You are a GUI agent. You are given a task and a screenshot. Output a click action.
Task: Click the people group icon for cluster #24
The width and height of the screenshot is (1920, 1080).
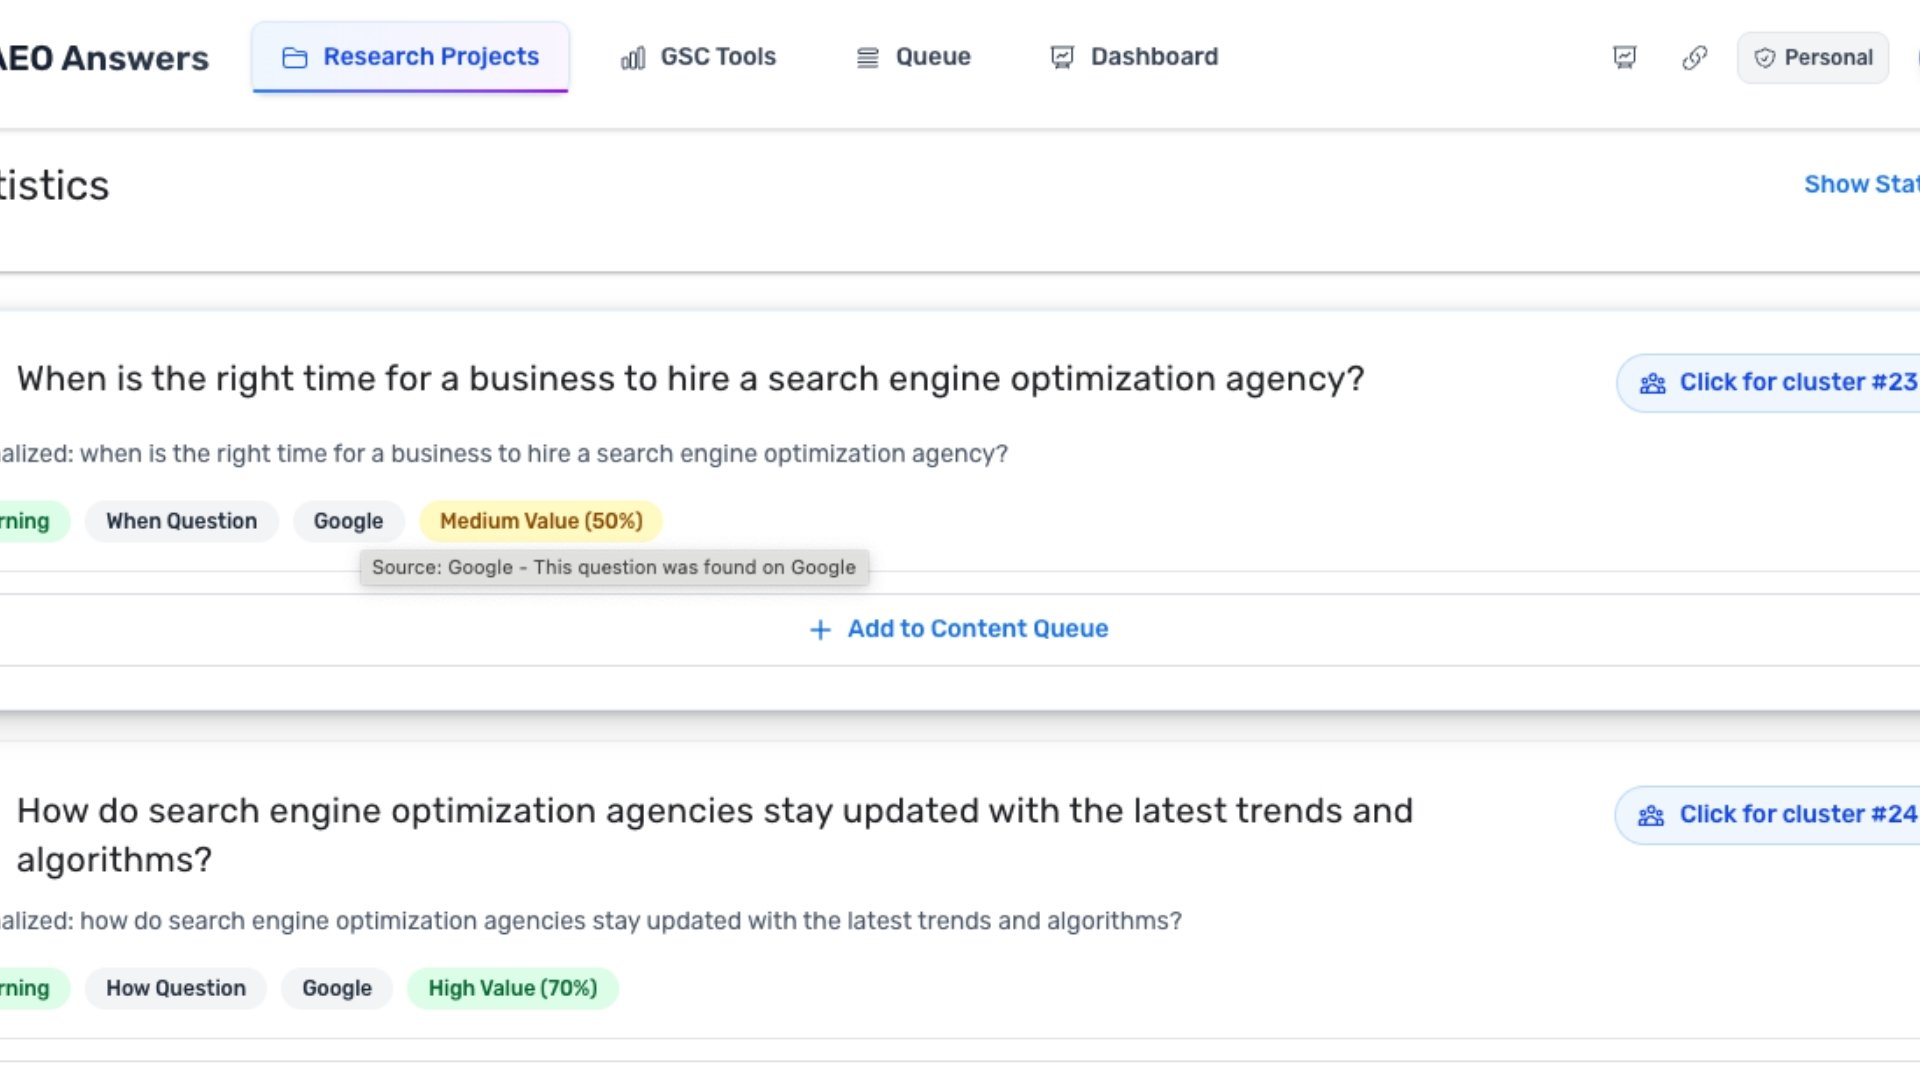click(x=1651, y=816)
